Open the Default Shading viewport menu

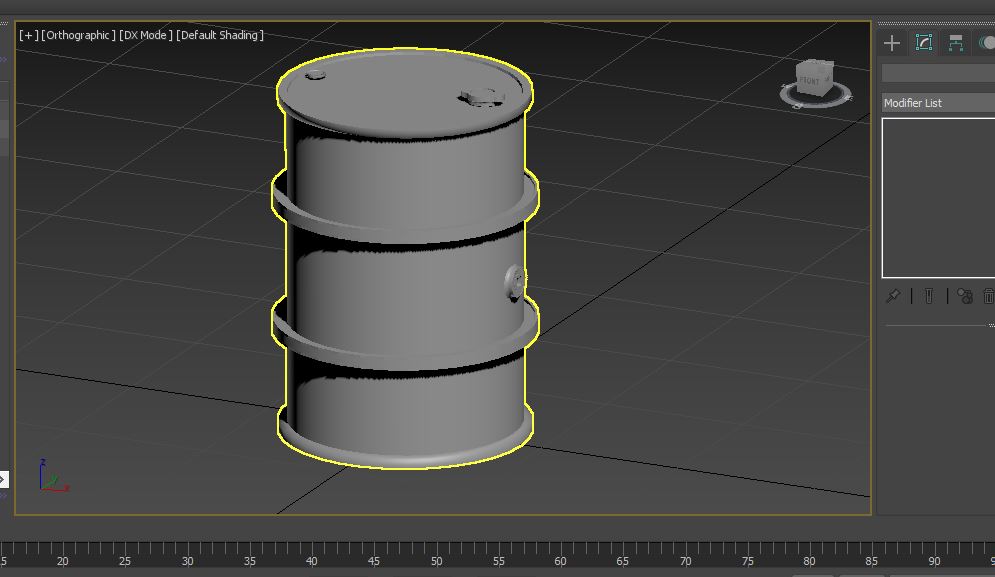pos(220,35)
